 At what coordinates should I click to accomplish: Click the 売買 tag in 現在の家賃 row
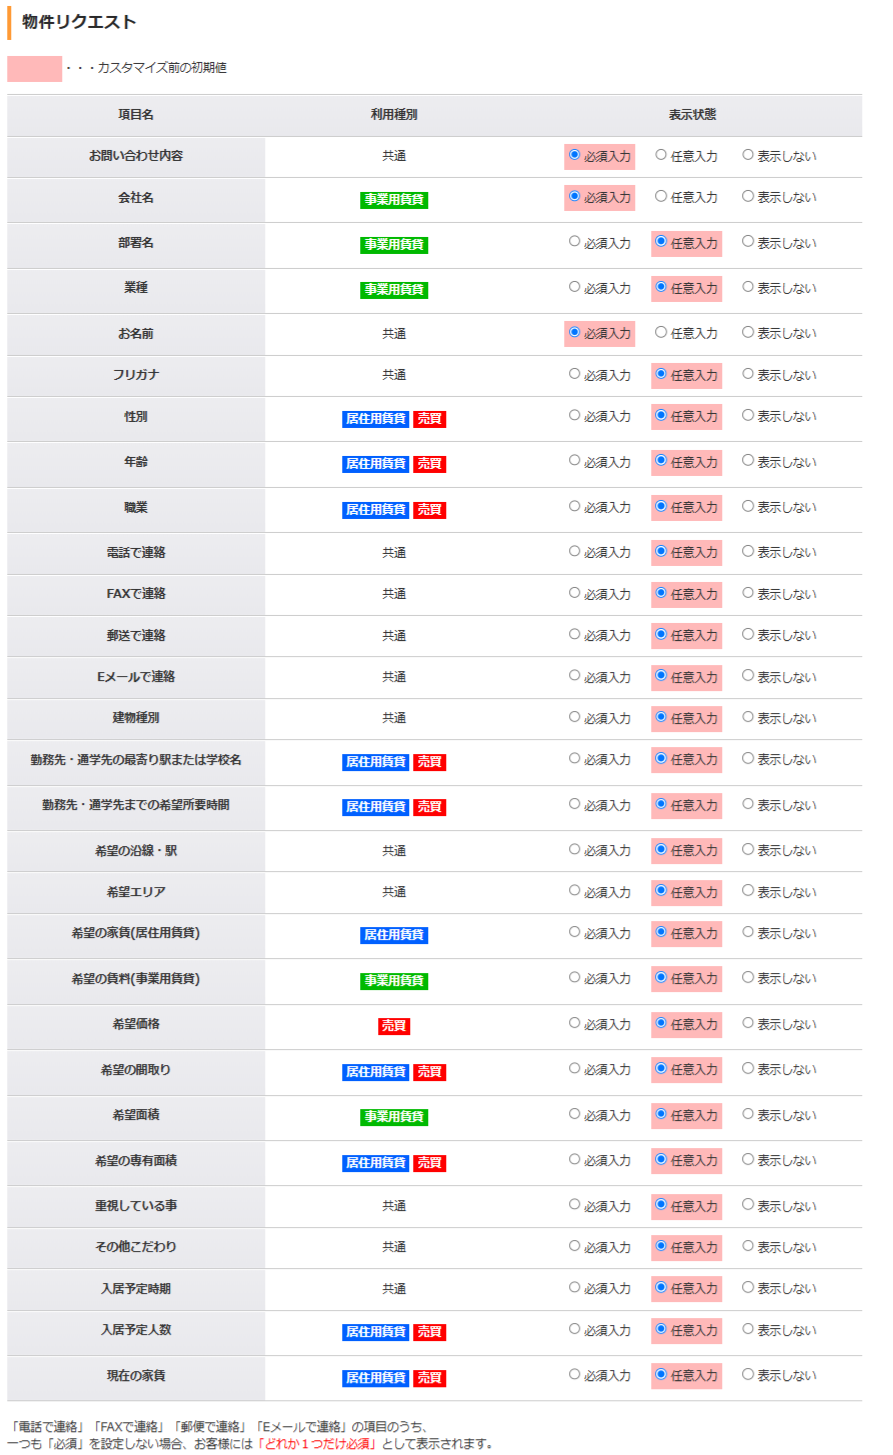[x=430, y=1378]
